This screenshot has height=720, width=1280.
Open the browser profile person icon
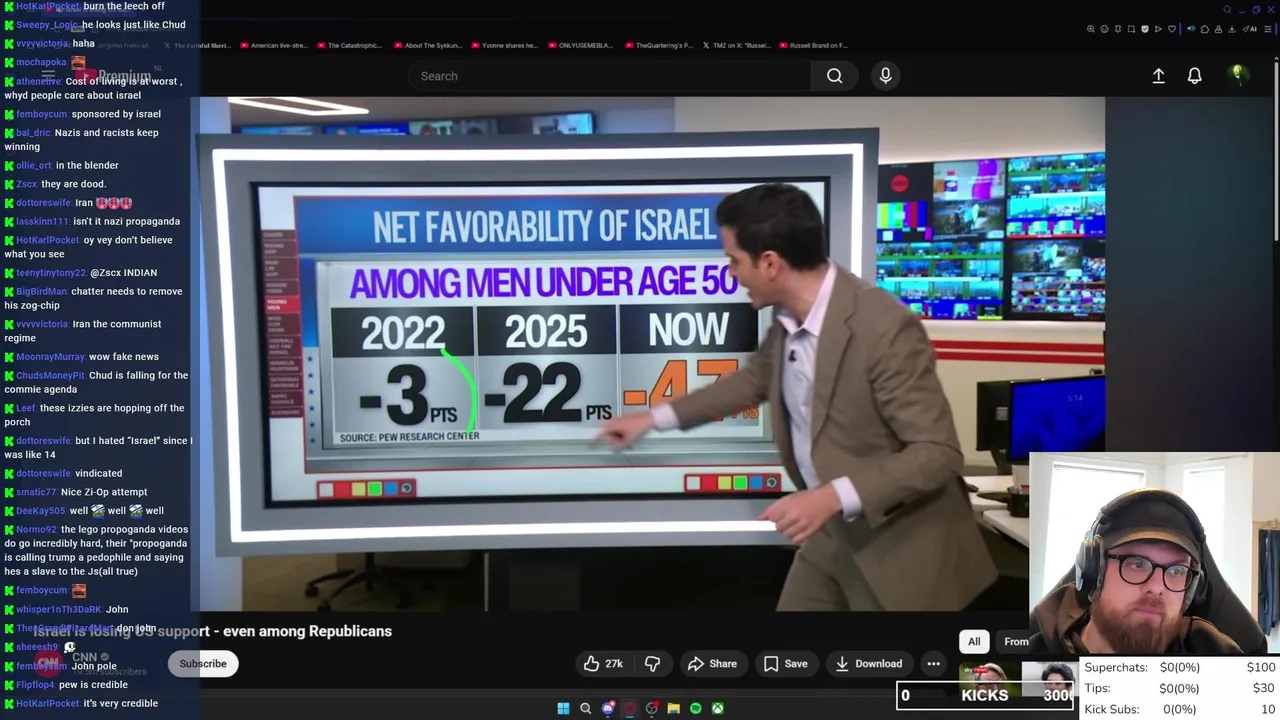pos(1218,29)
